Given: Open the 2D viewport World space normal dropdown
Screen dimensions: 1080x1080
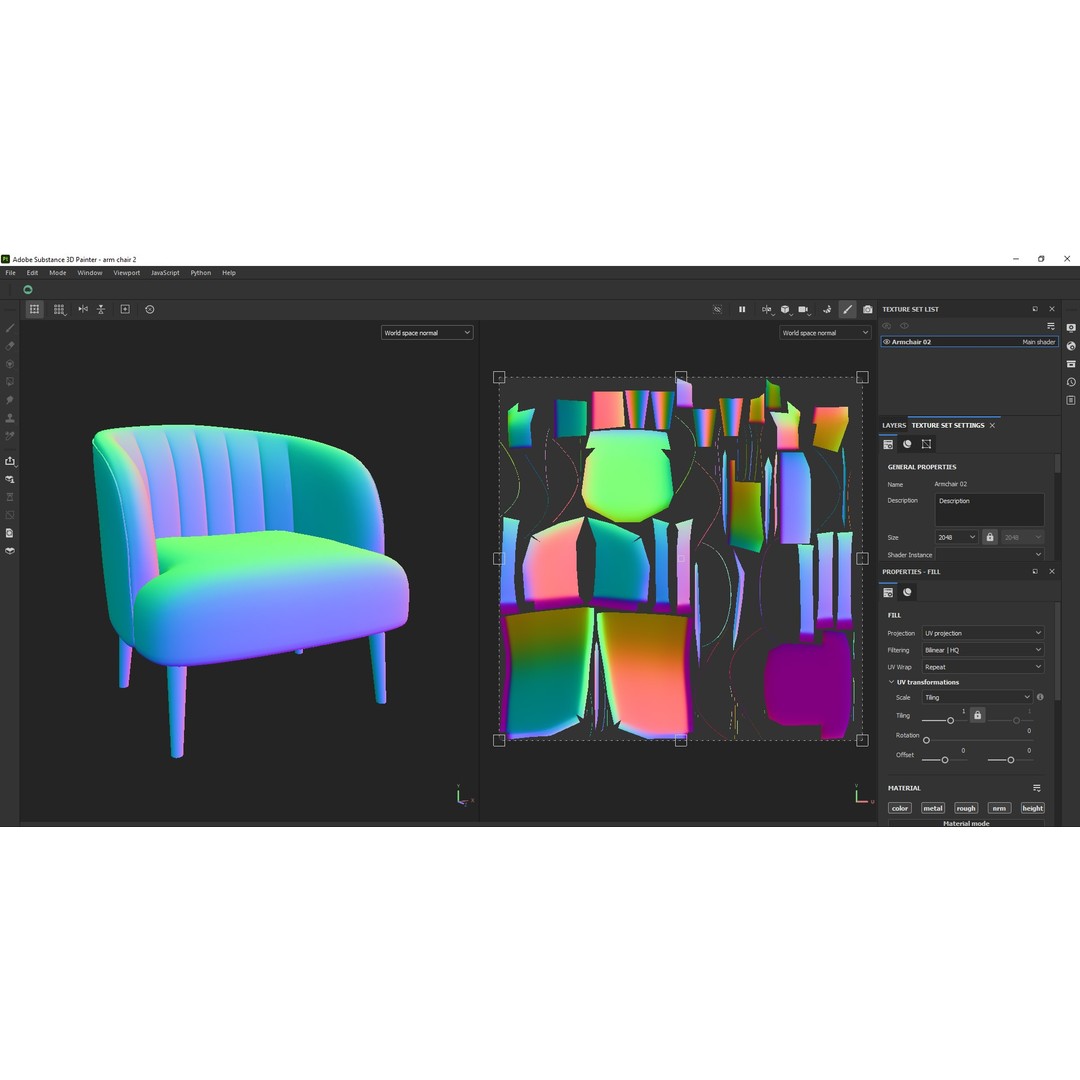Looking at the screenshot, I should 825,333.
